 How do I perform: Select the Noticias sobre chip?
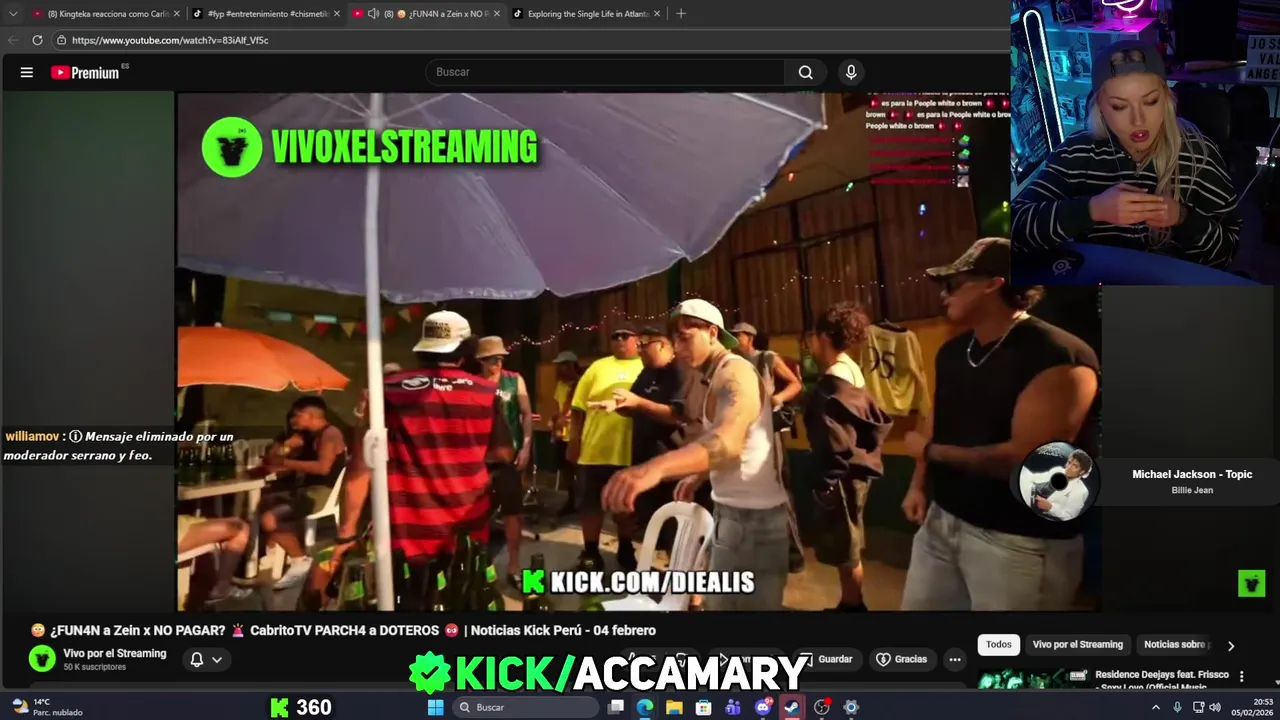pos(1177,645)
